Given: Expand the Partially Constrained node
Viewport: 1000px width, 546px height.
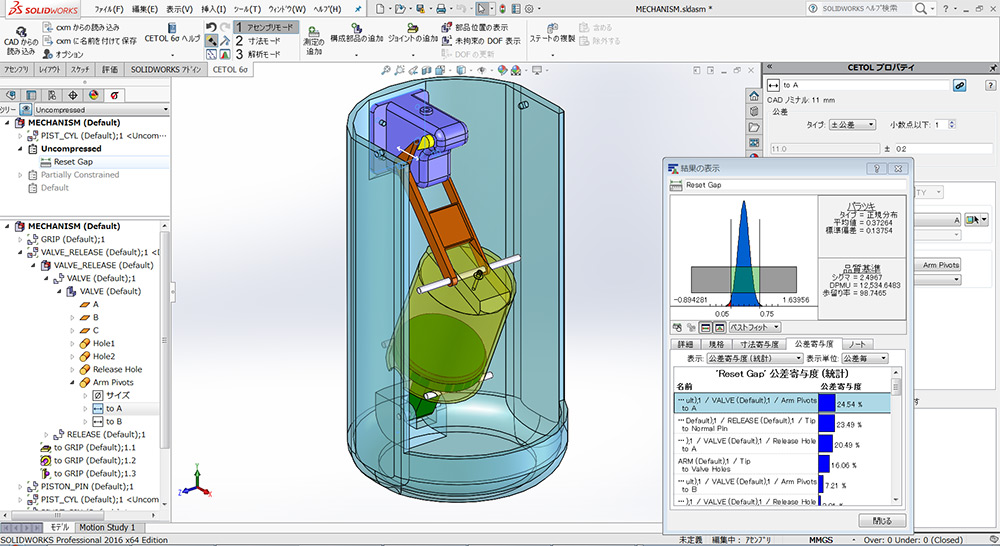Looking at the screenshot, I should (20, 175).
